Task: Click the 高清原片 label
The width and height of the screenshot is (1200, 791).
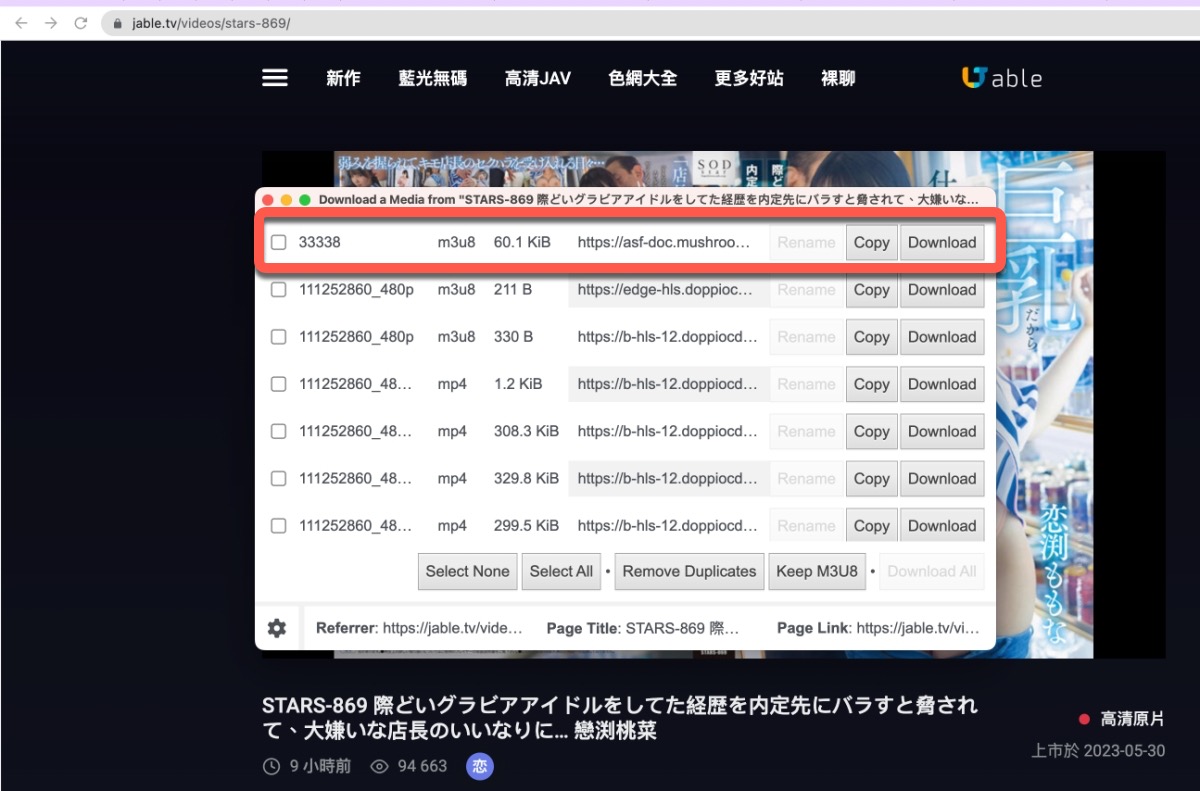Action: (1132, 719)
